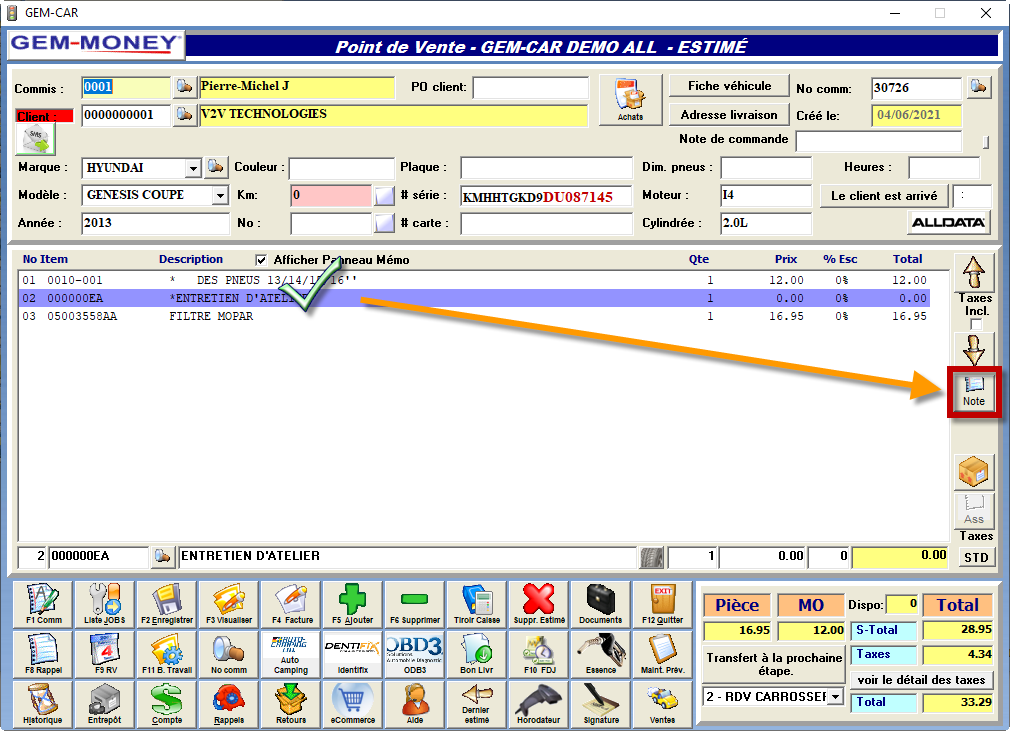Open F10 FDJ icon
This screenshot has height=731, width=1010.
coord(538,654)
